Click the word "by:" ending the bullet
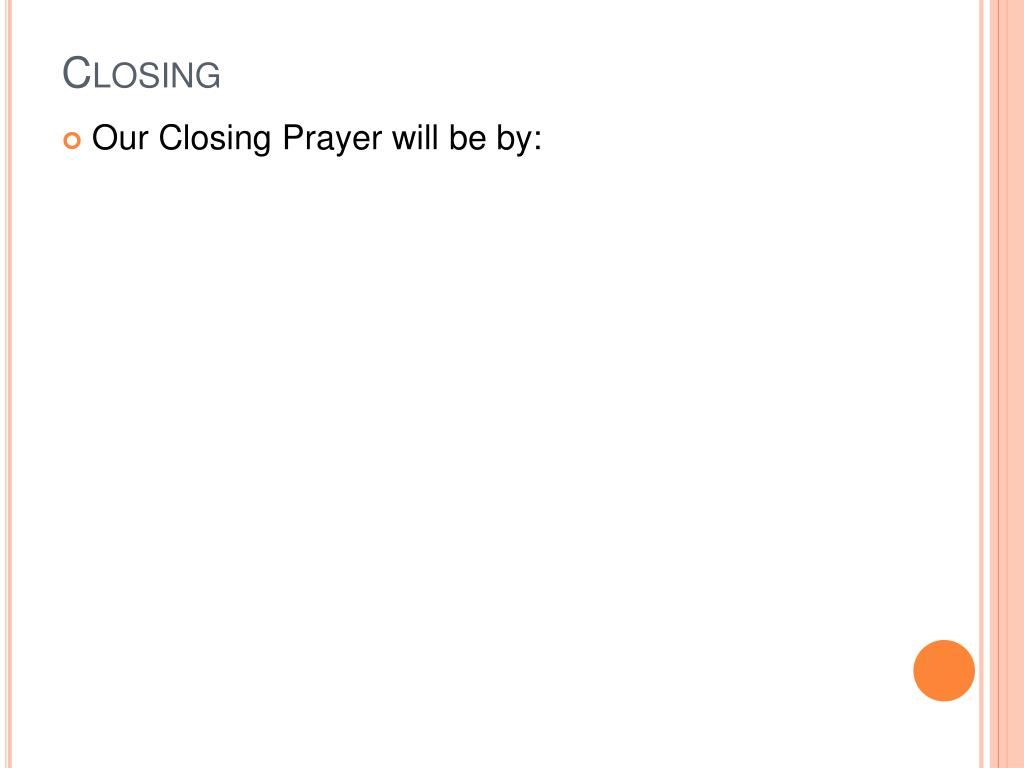This screenshot has height=768, width=1024. click(x=519, y=139)
